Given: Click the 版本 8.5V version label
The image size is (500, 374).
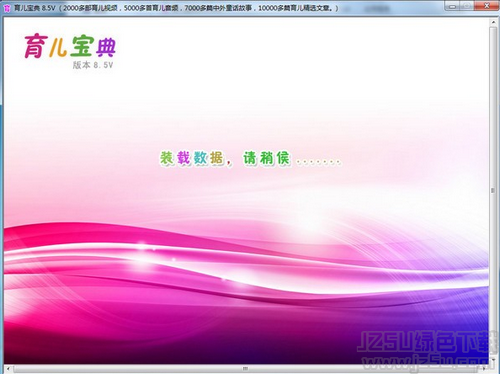Looking at the screenshot, I should [x=93, y=65].
